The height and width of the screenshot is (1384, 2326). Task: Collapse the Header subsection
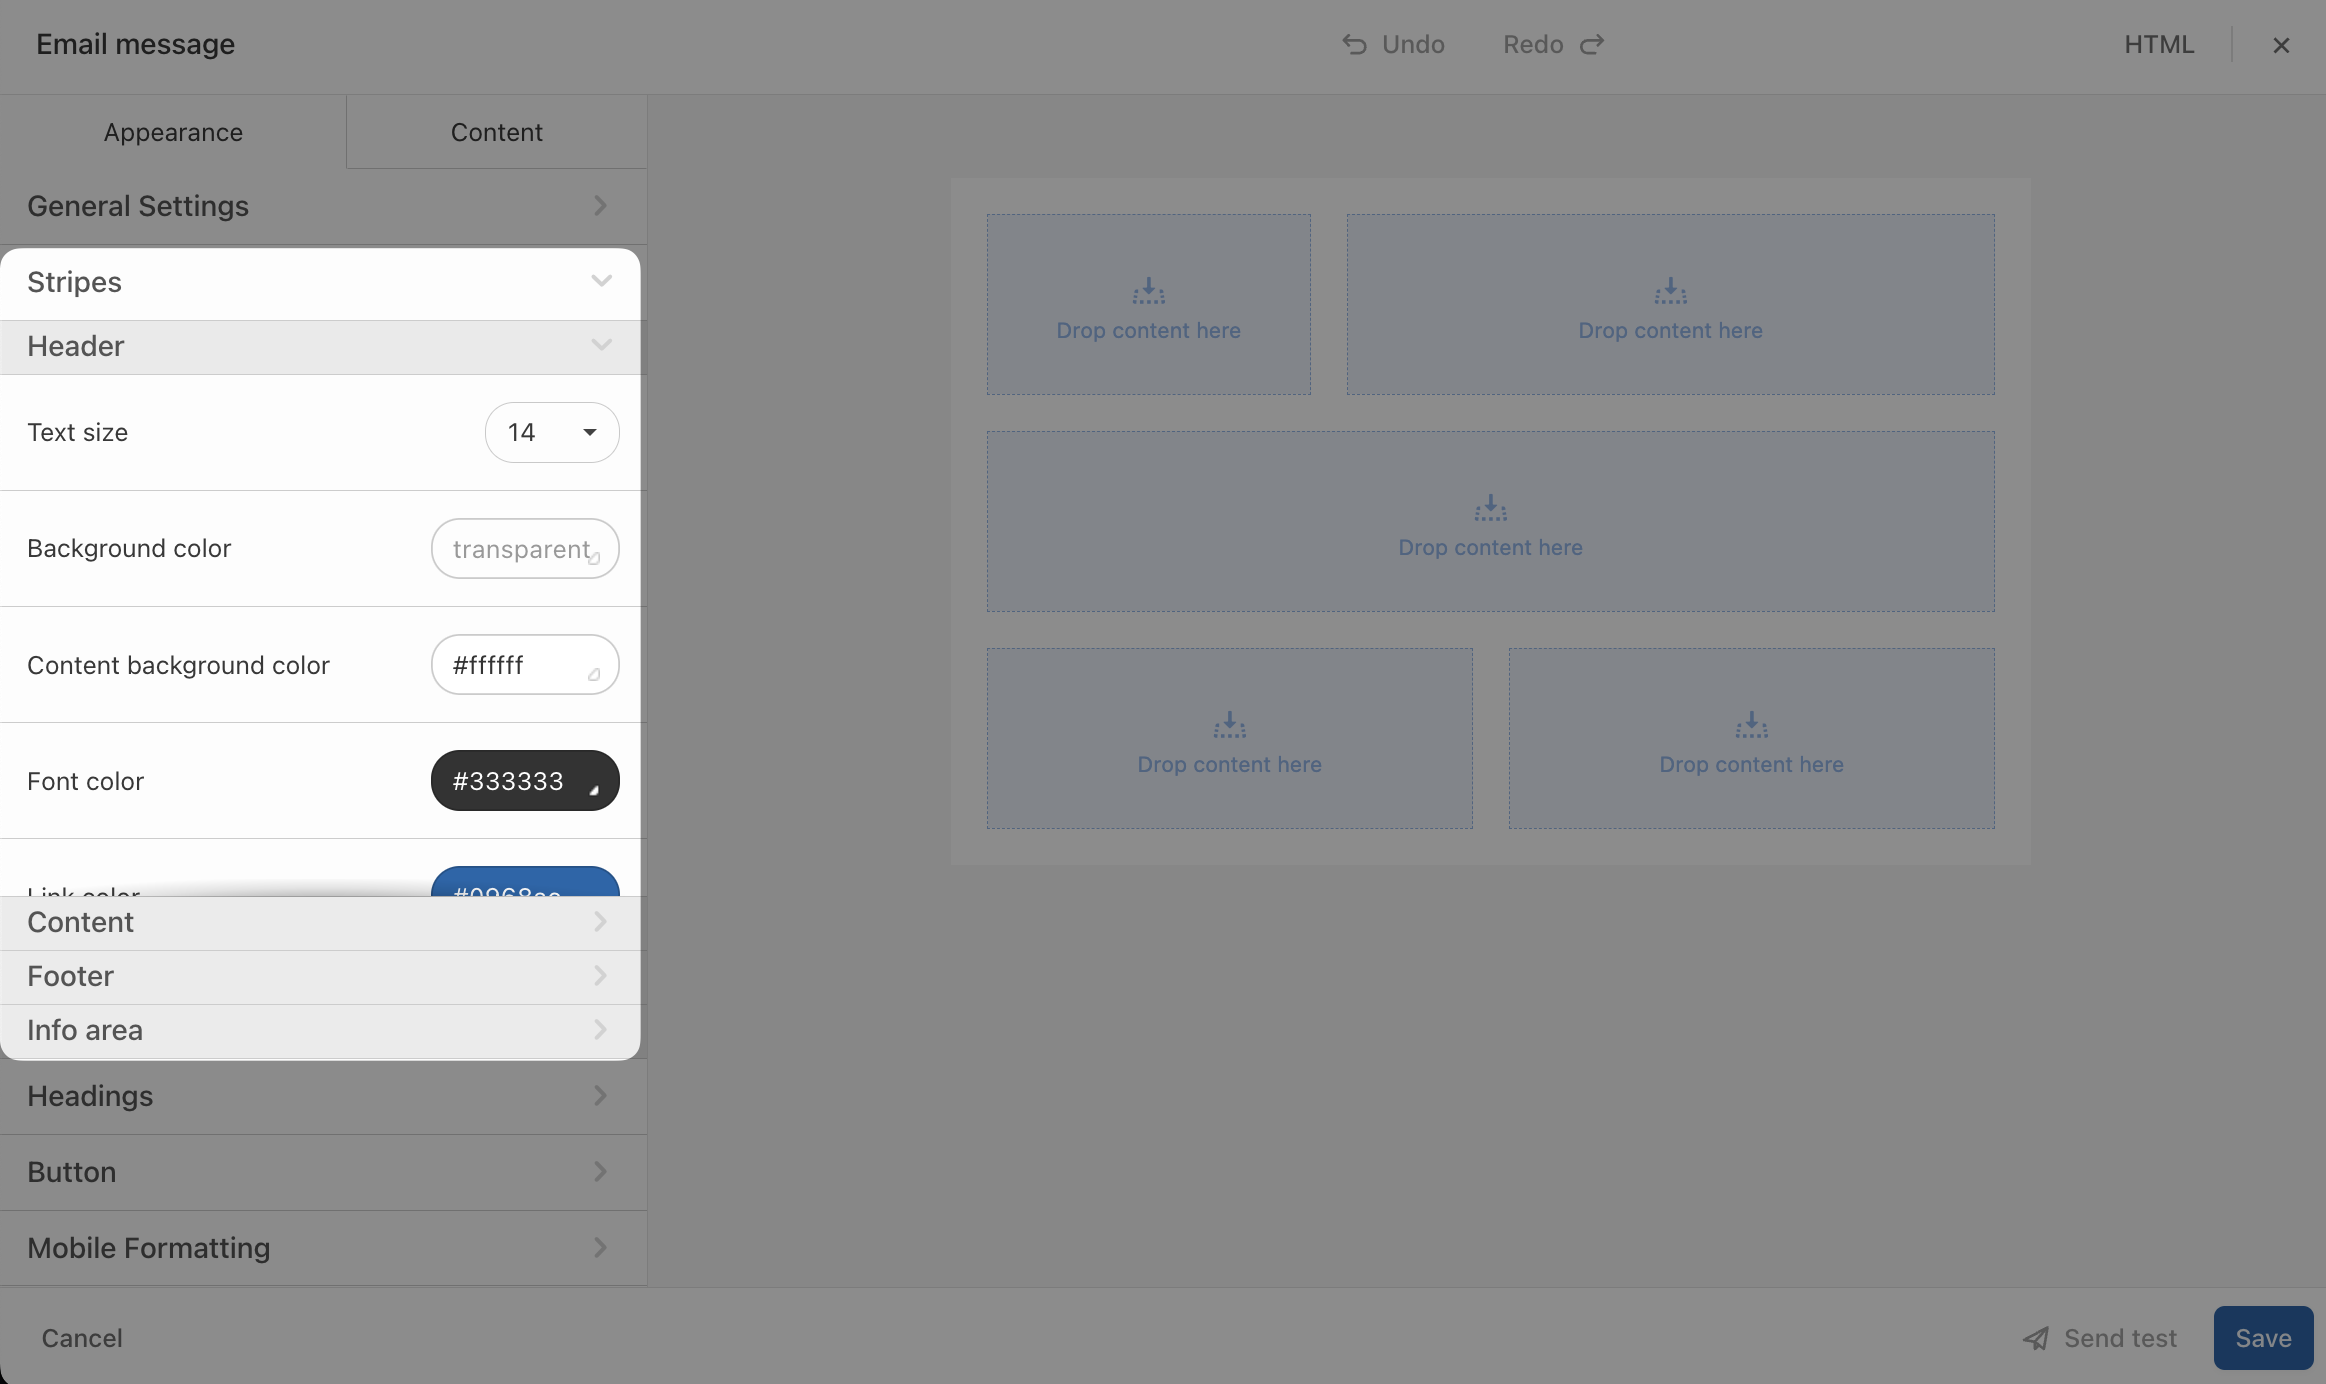coord(600,346)
